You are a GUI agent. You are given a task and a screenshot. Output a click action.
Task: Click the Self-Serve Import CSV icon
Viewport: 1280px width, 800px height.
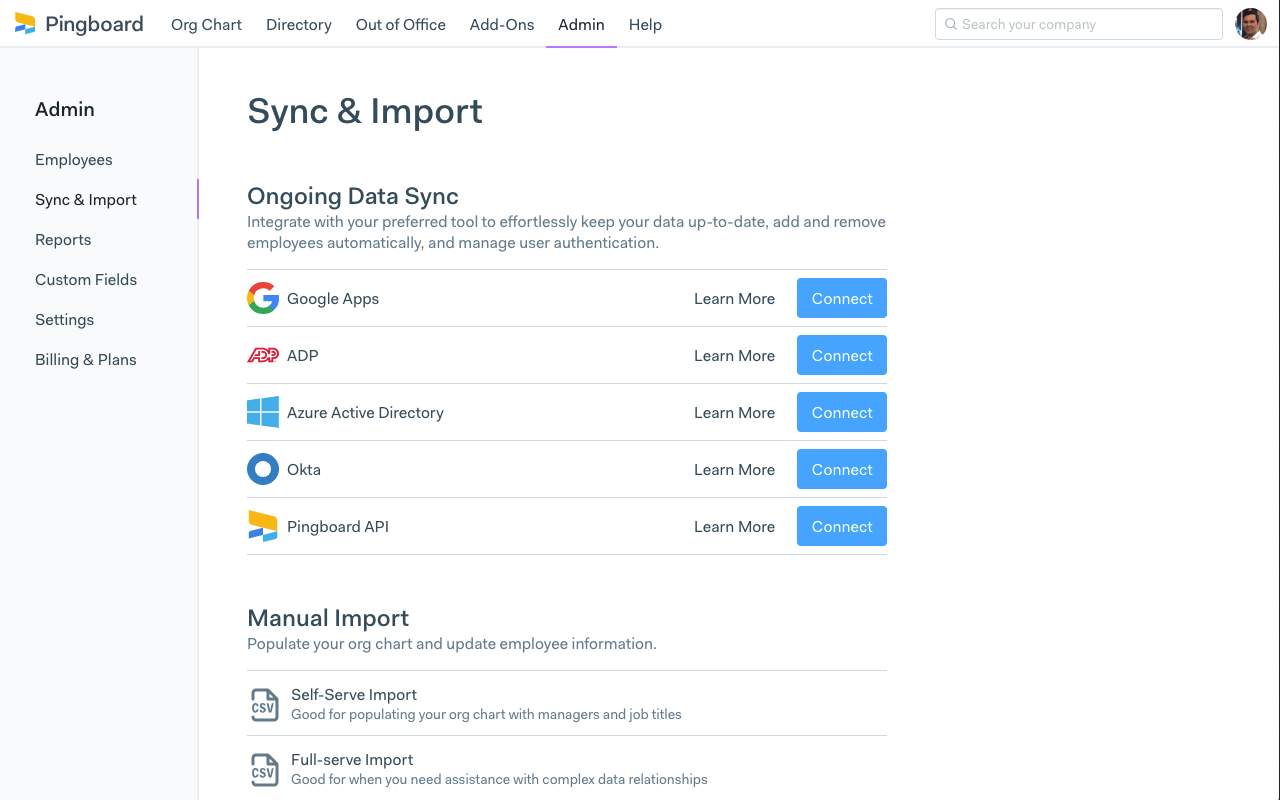click(x=264, y=703)
